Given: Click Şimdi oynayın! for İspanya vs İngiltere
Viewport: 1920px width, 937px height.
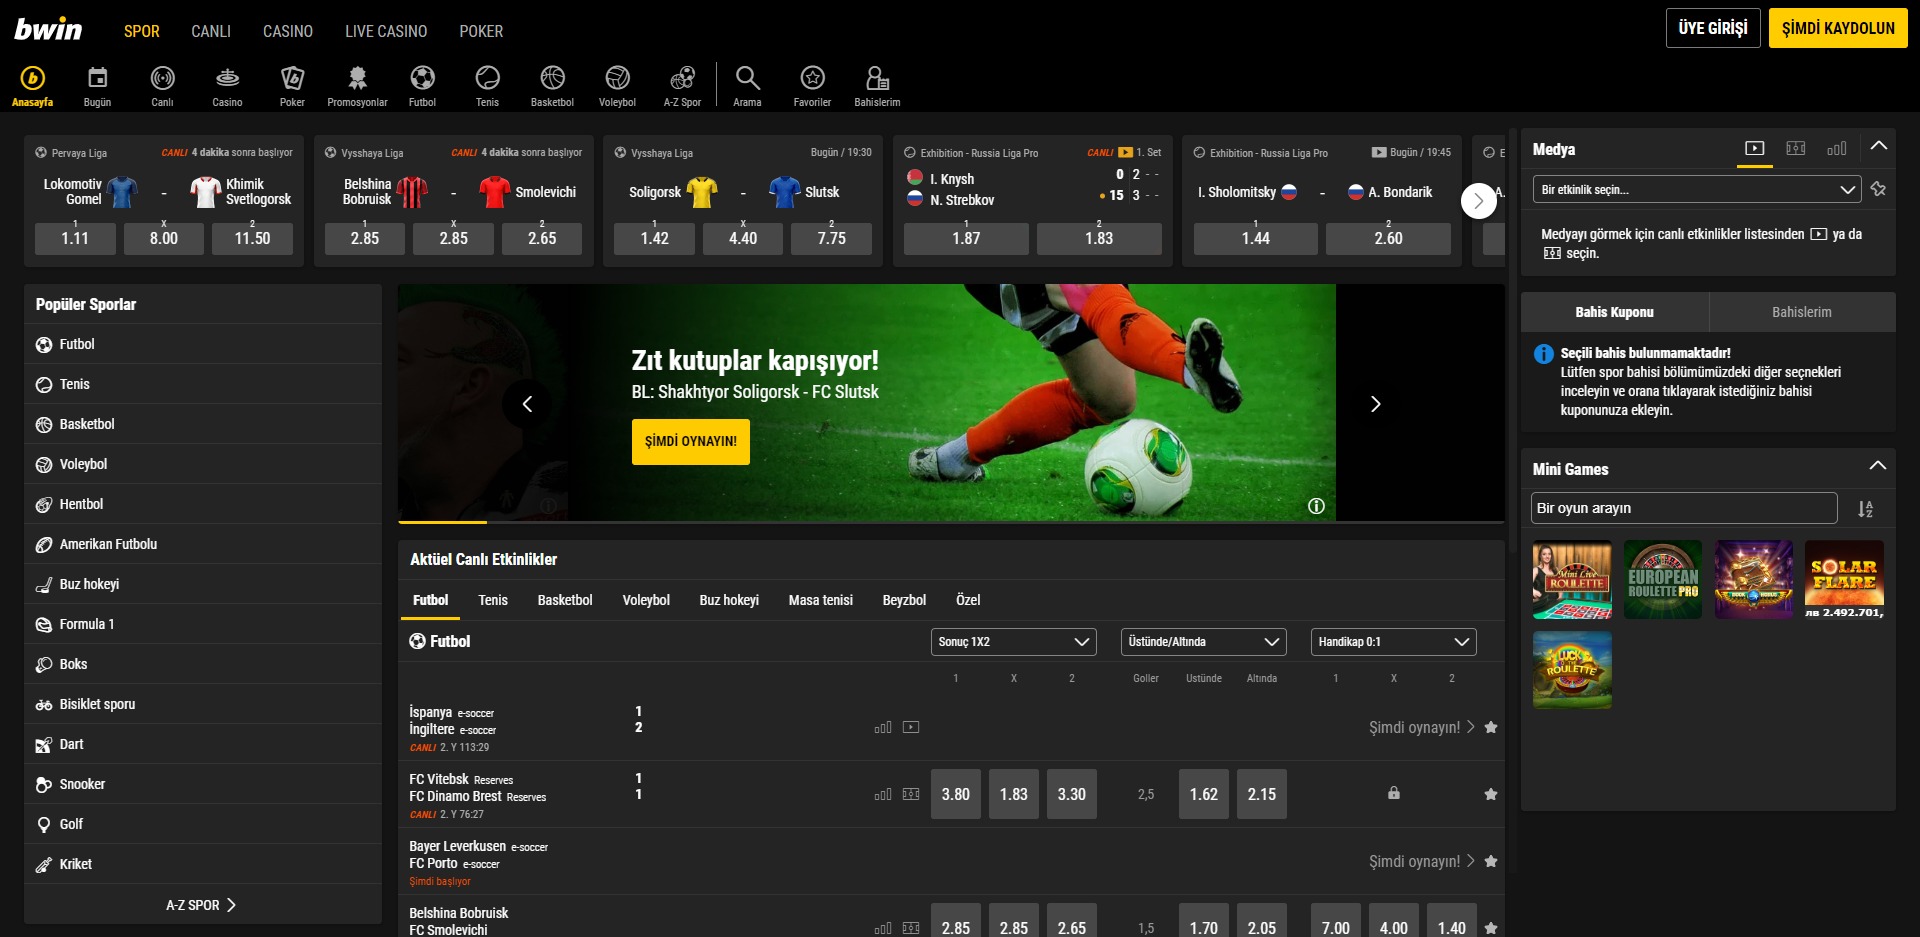Looking at the screenshot, I should point(1421,727).
